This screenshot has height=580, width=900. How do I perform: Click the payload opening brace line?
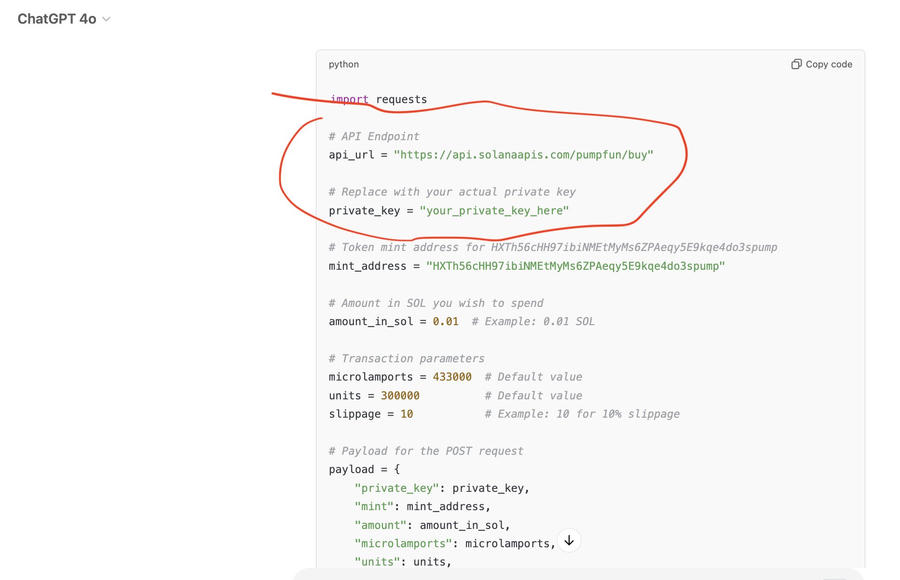pyautogui.click(x=364, y=469)
